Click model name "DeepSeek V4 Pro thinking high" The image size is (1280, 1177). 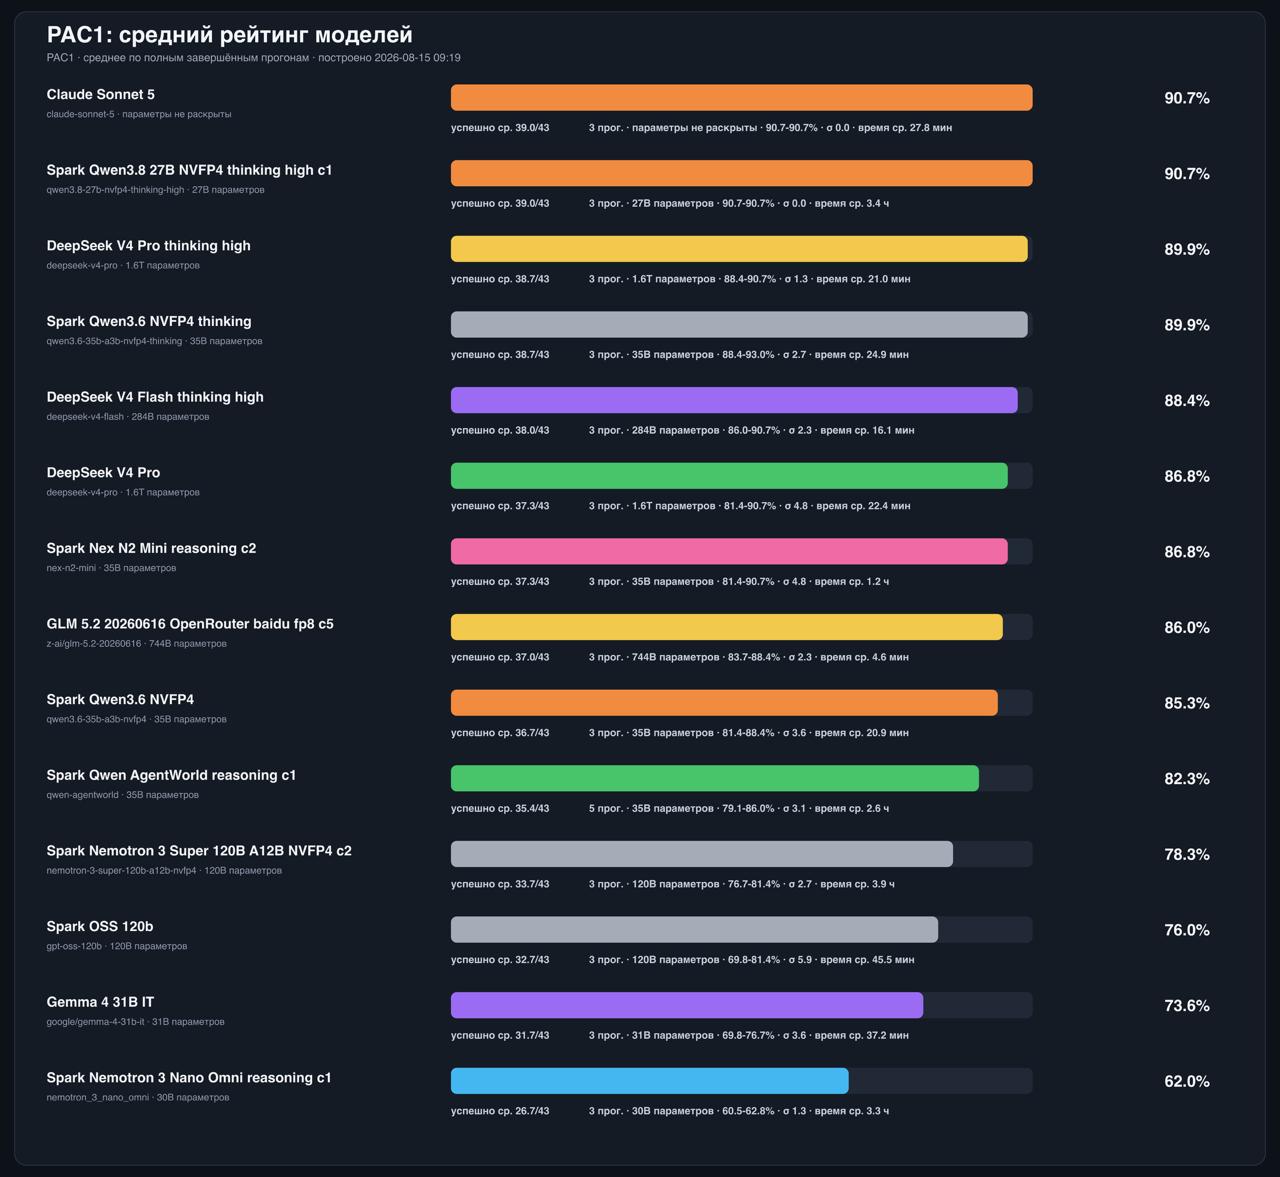(x=148, y=246)
